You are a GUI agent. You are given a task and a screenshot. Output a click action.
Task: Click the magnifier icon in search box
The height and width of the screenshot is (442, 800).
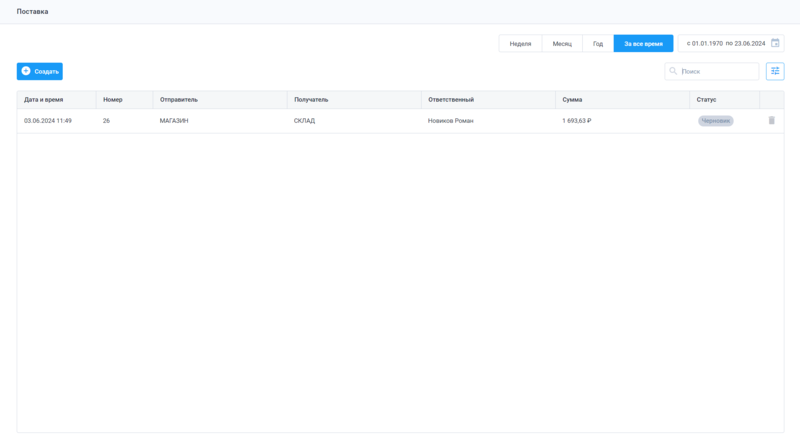pyautogui.click(x=673, y=71)
